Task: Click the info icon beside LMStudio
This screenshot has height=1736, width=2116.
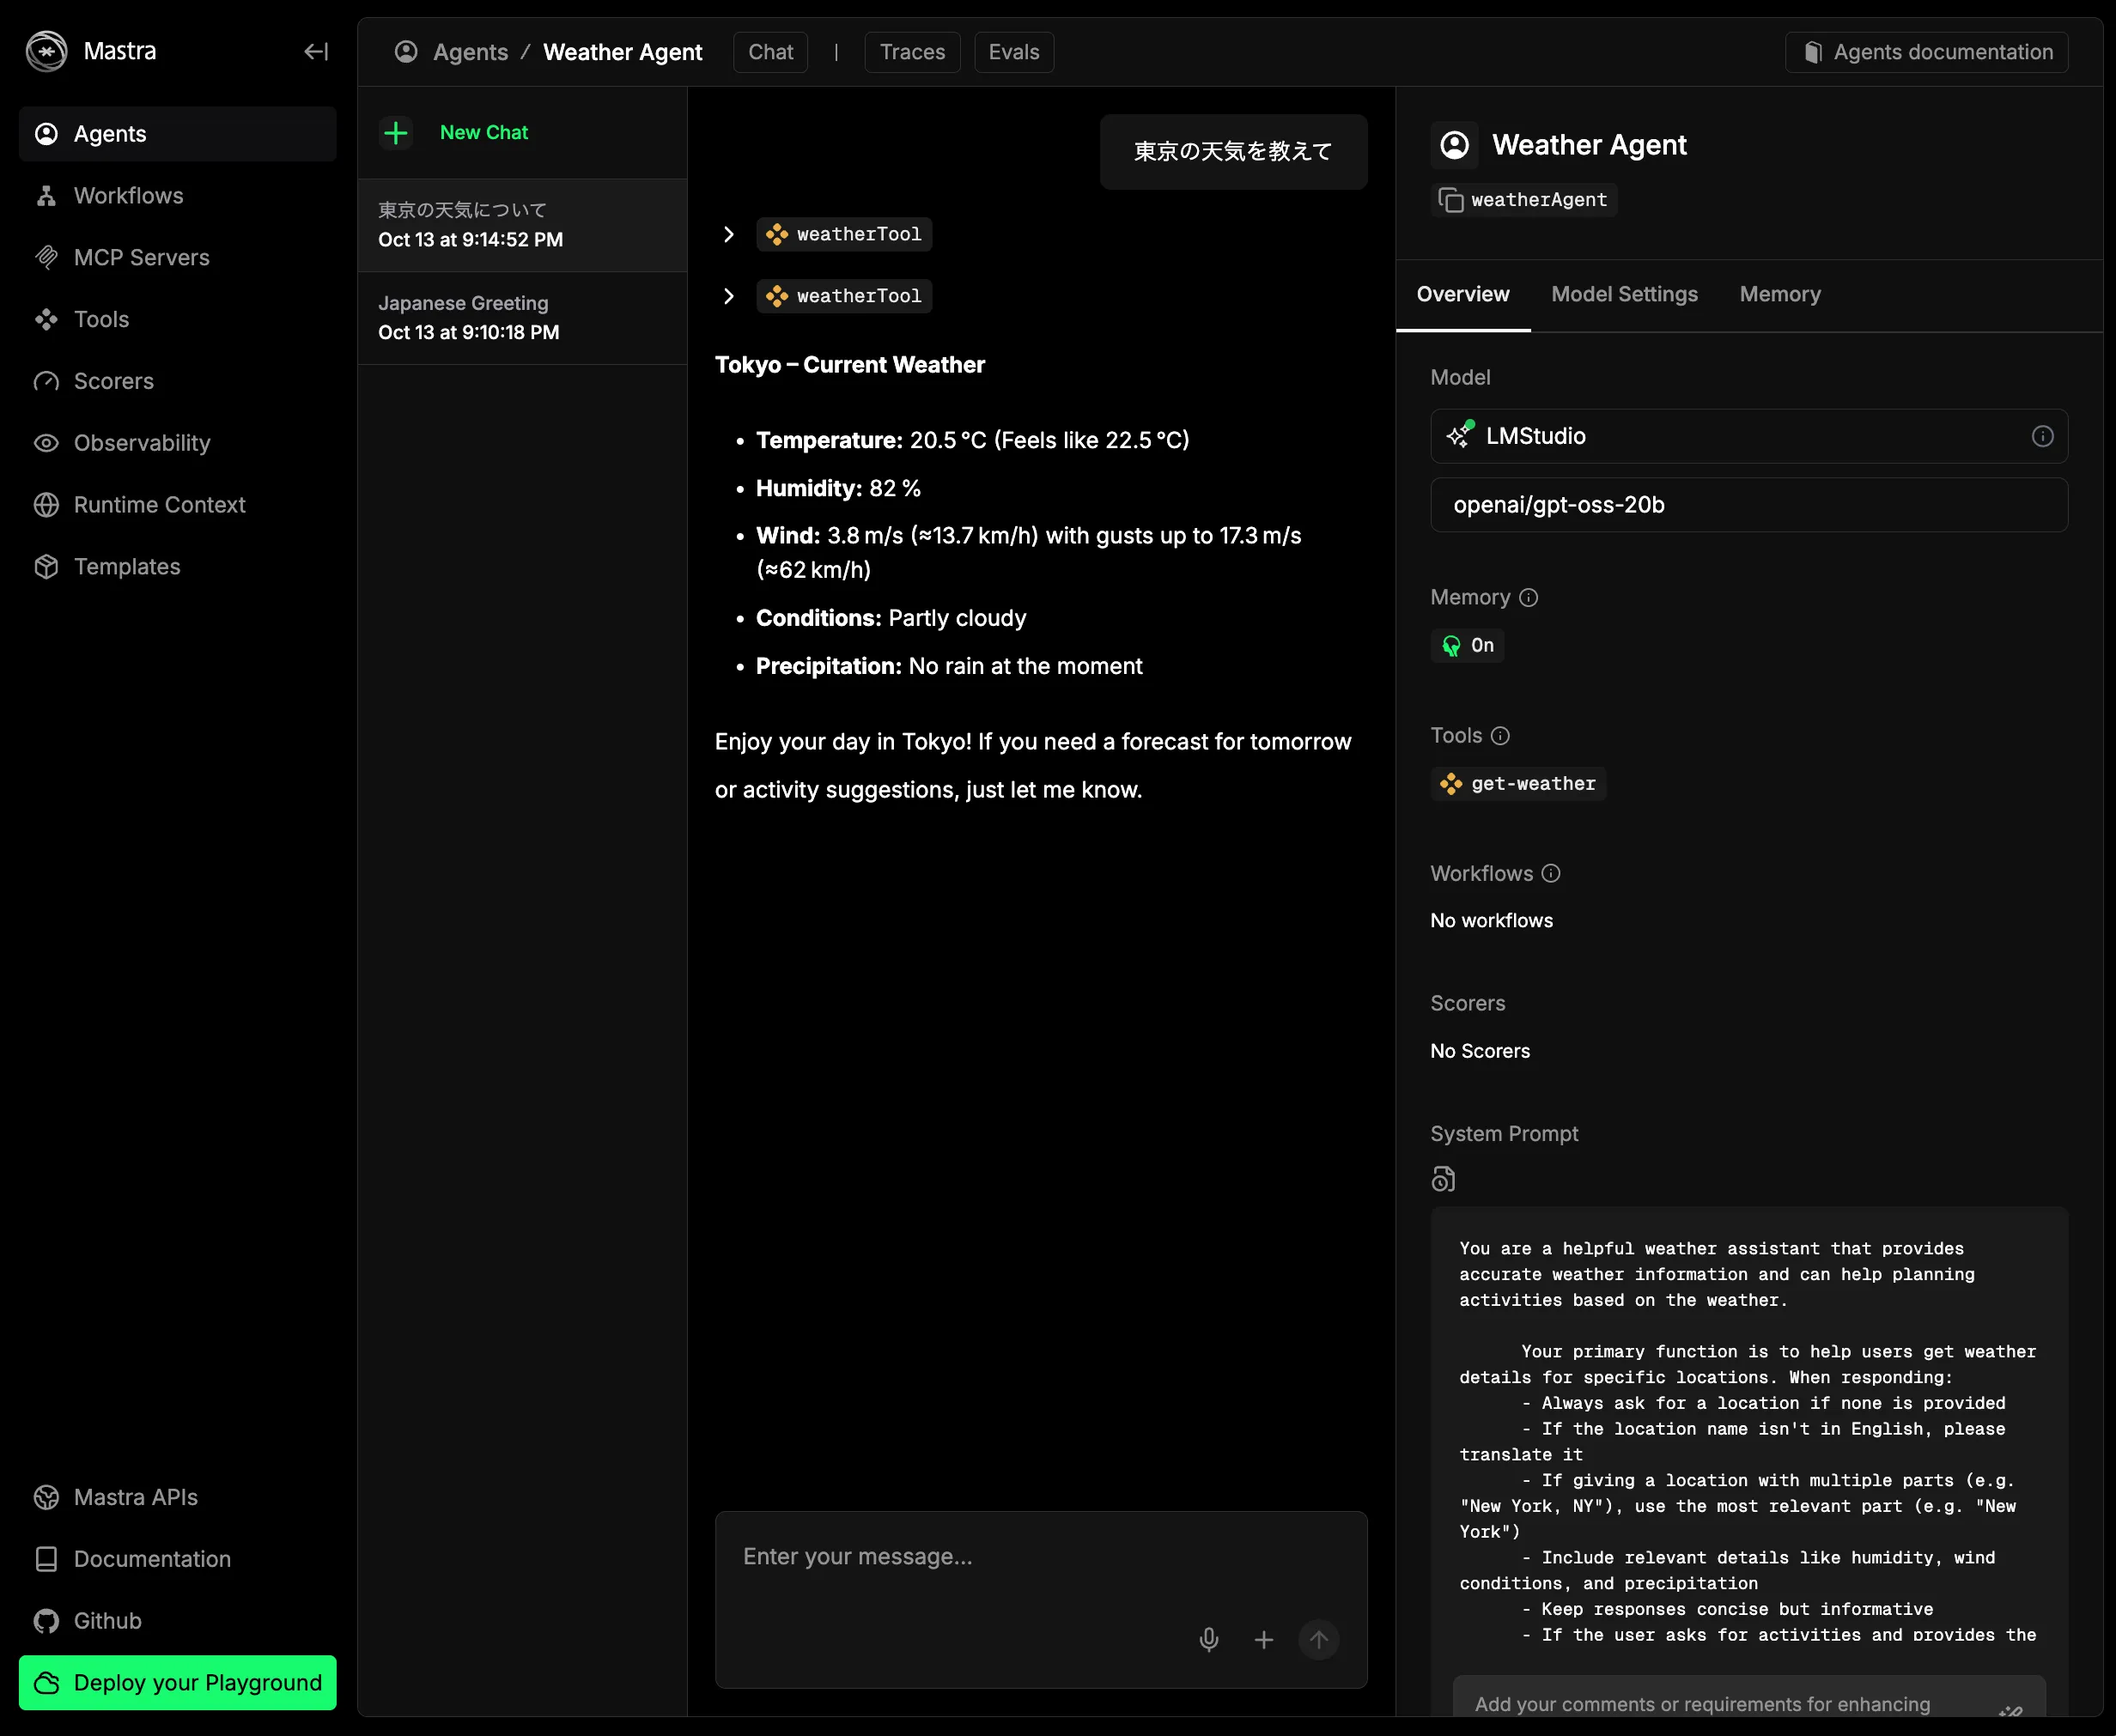Action: pos(2042,436)
